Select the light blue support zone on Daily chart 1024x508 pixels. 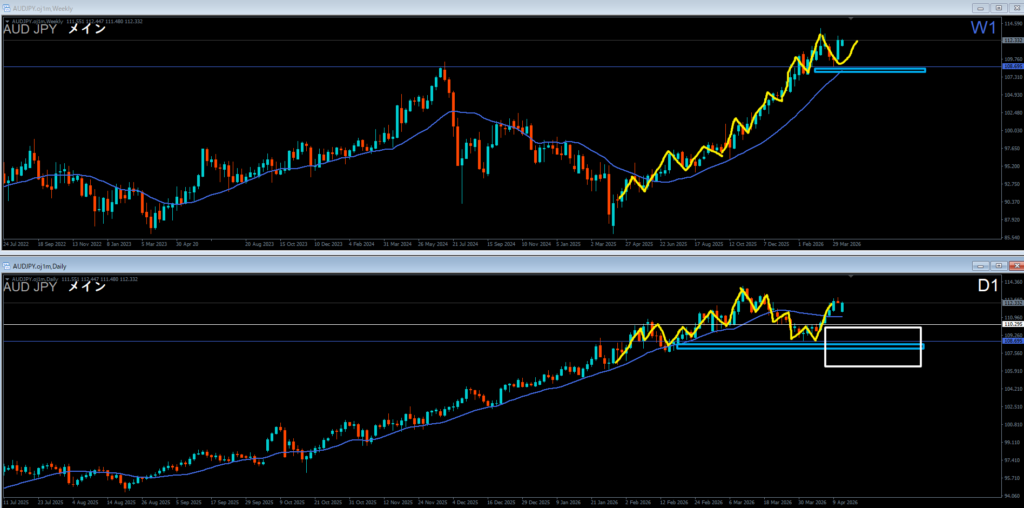pyautogui.click(x=750, y=347)
